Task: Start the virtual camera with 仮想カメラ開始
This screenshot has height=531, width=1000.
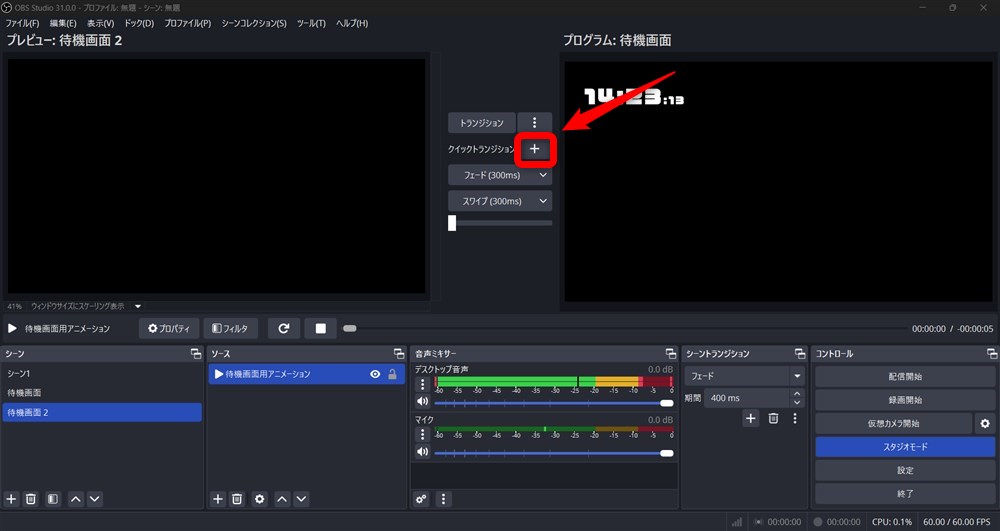Action: pyautogui.click(x=893, y=423)
